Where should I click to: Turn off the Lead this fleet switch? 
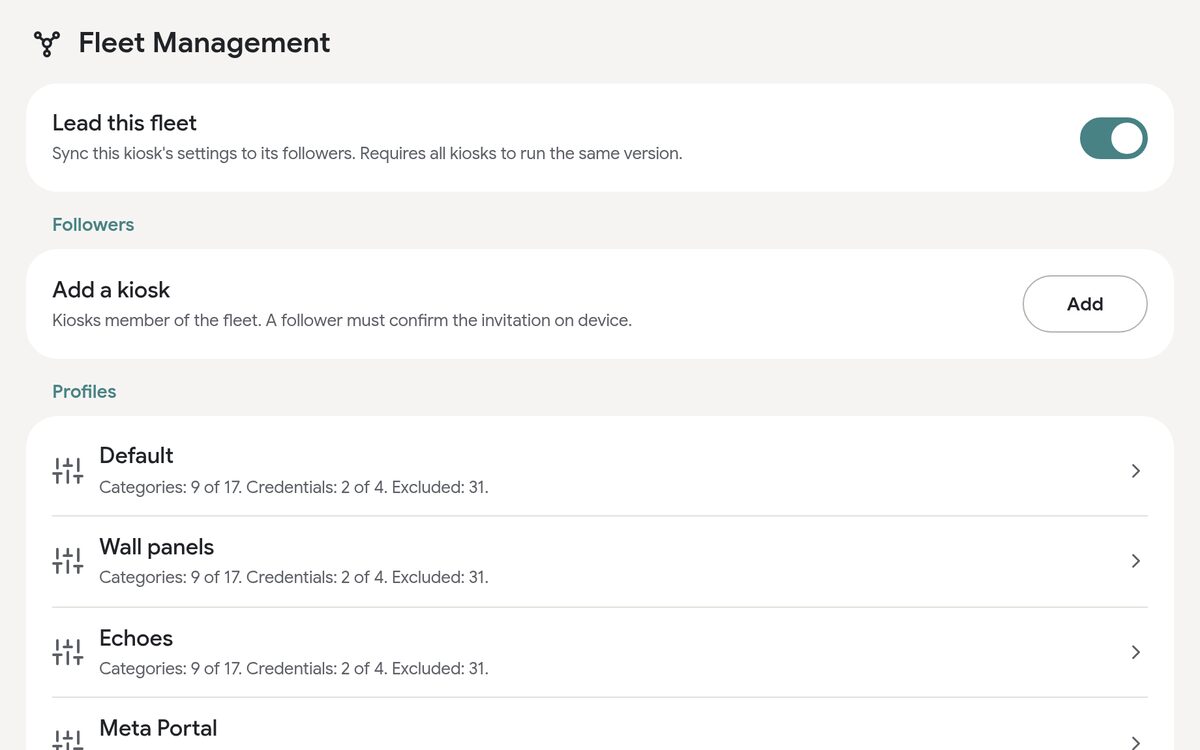[1113, 138]
